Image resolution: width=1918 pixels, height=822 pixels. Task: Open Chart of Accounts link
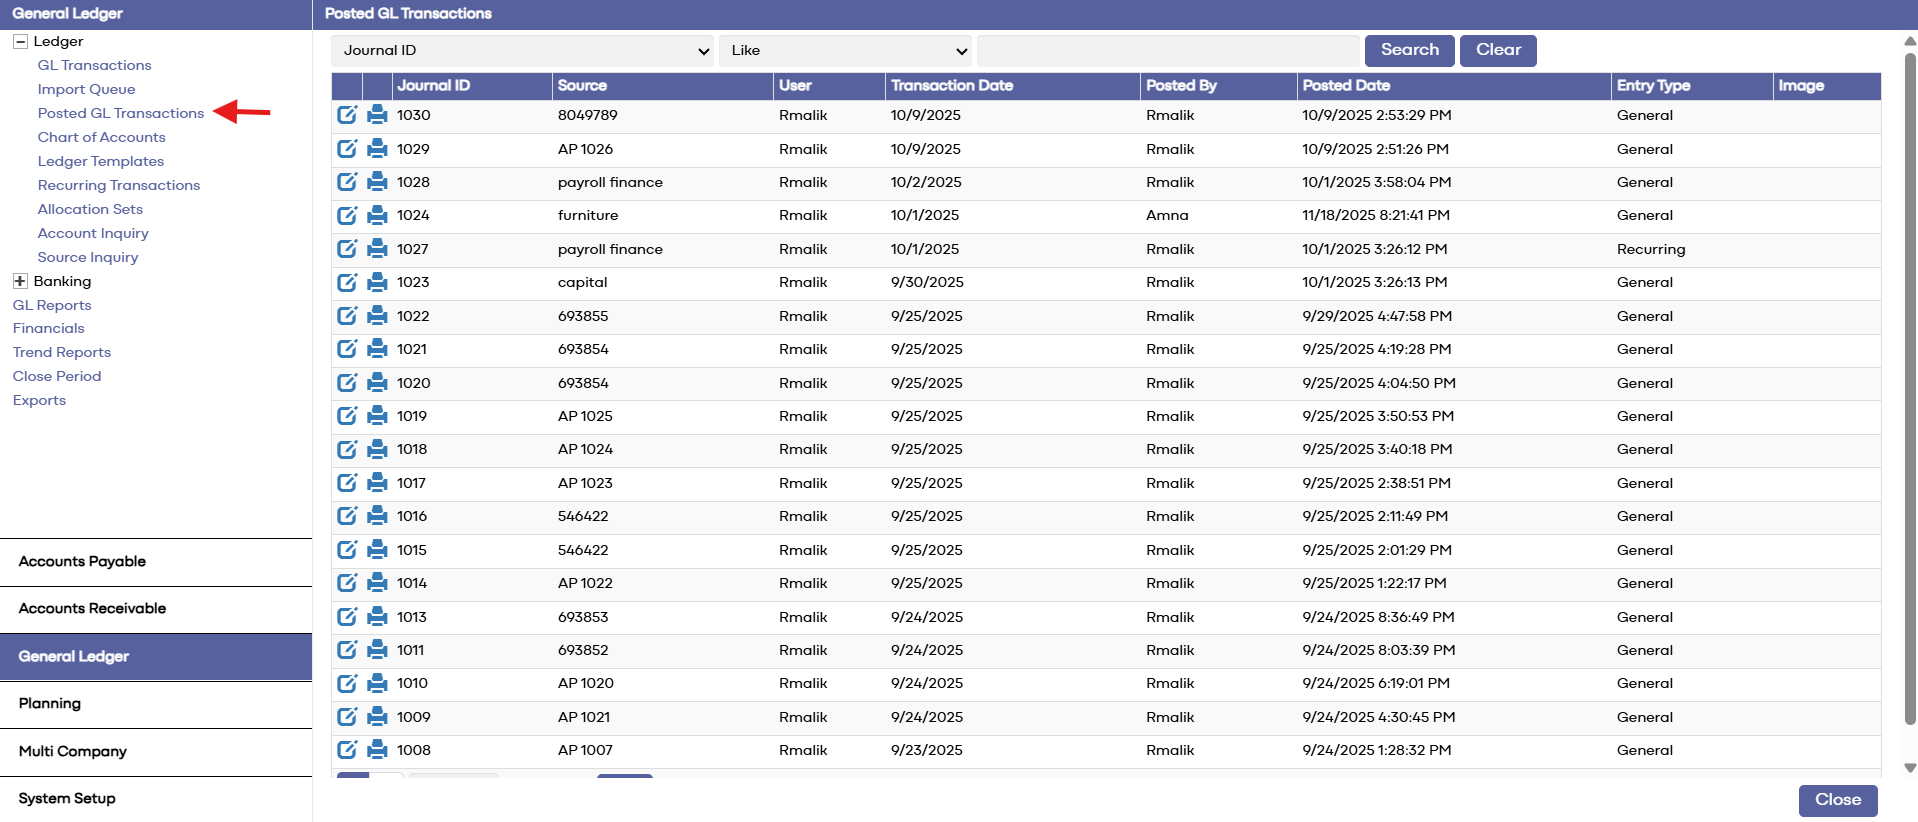(x=102, y=137)
